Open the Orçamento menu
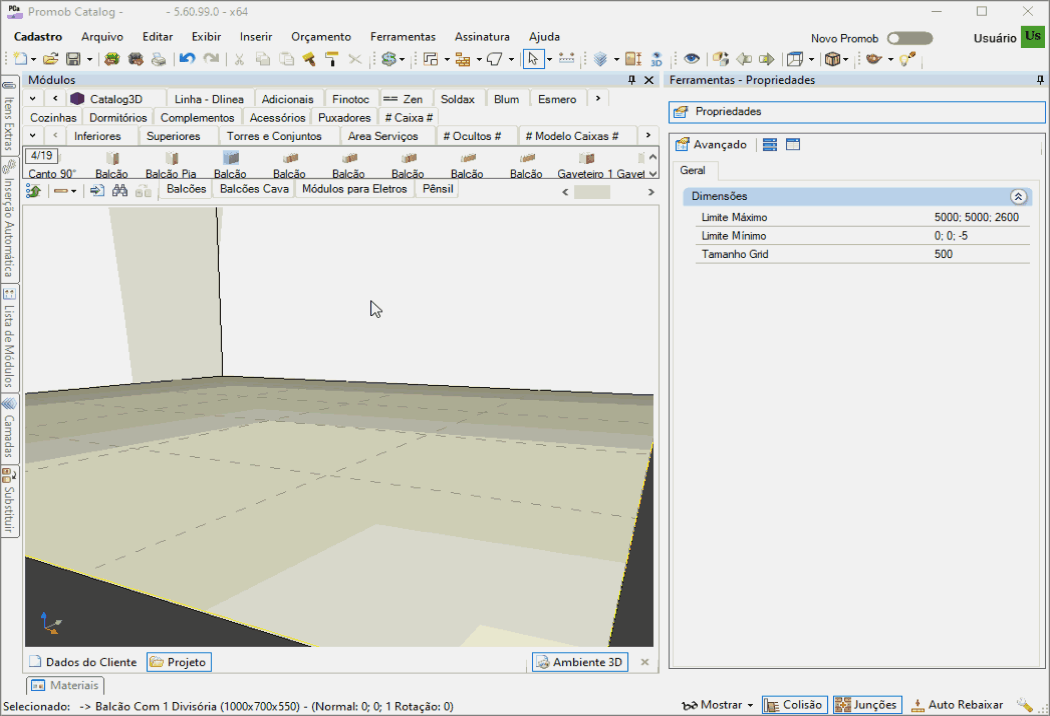 click(x=321, y=37)
